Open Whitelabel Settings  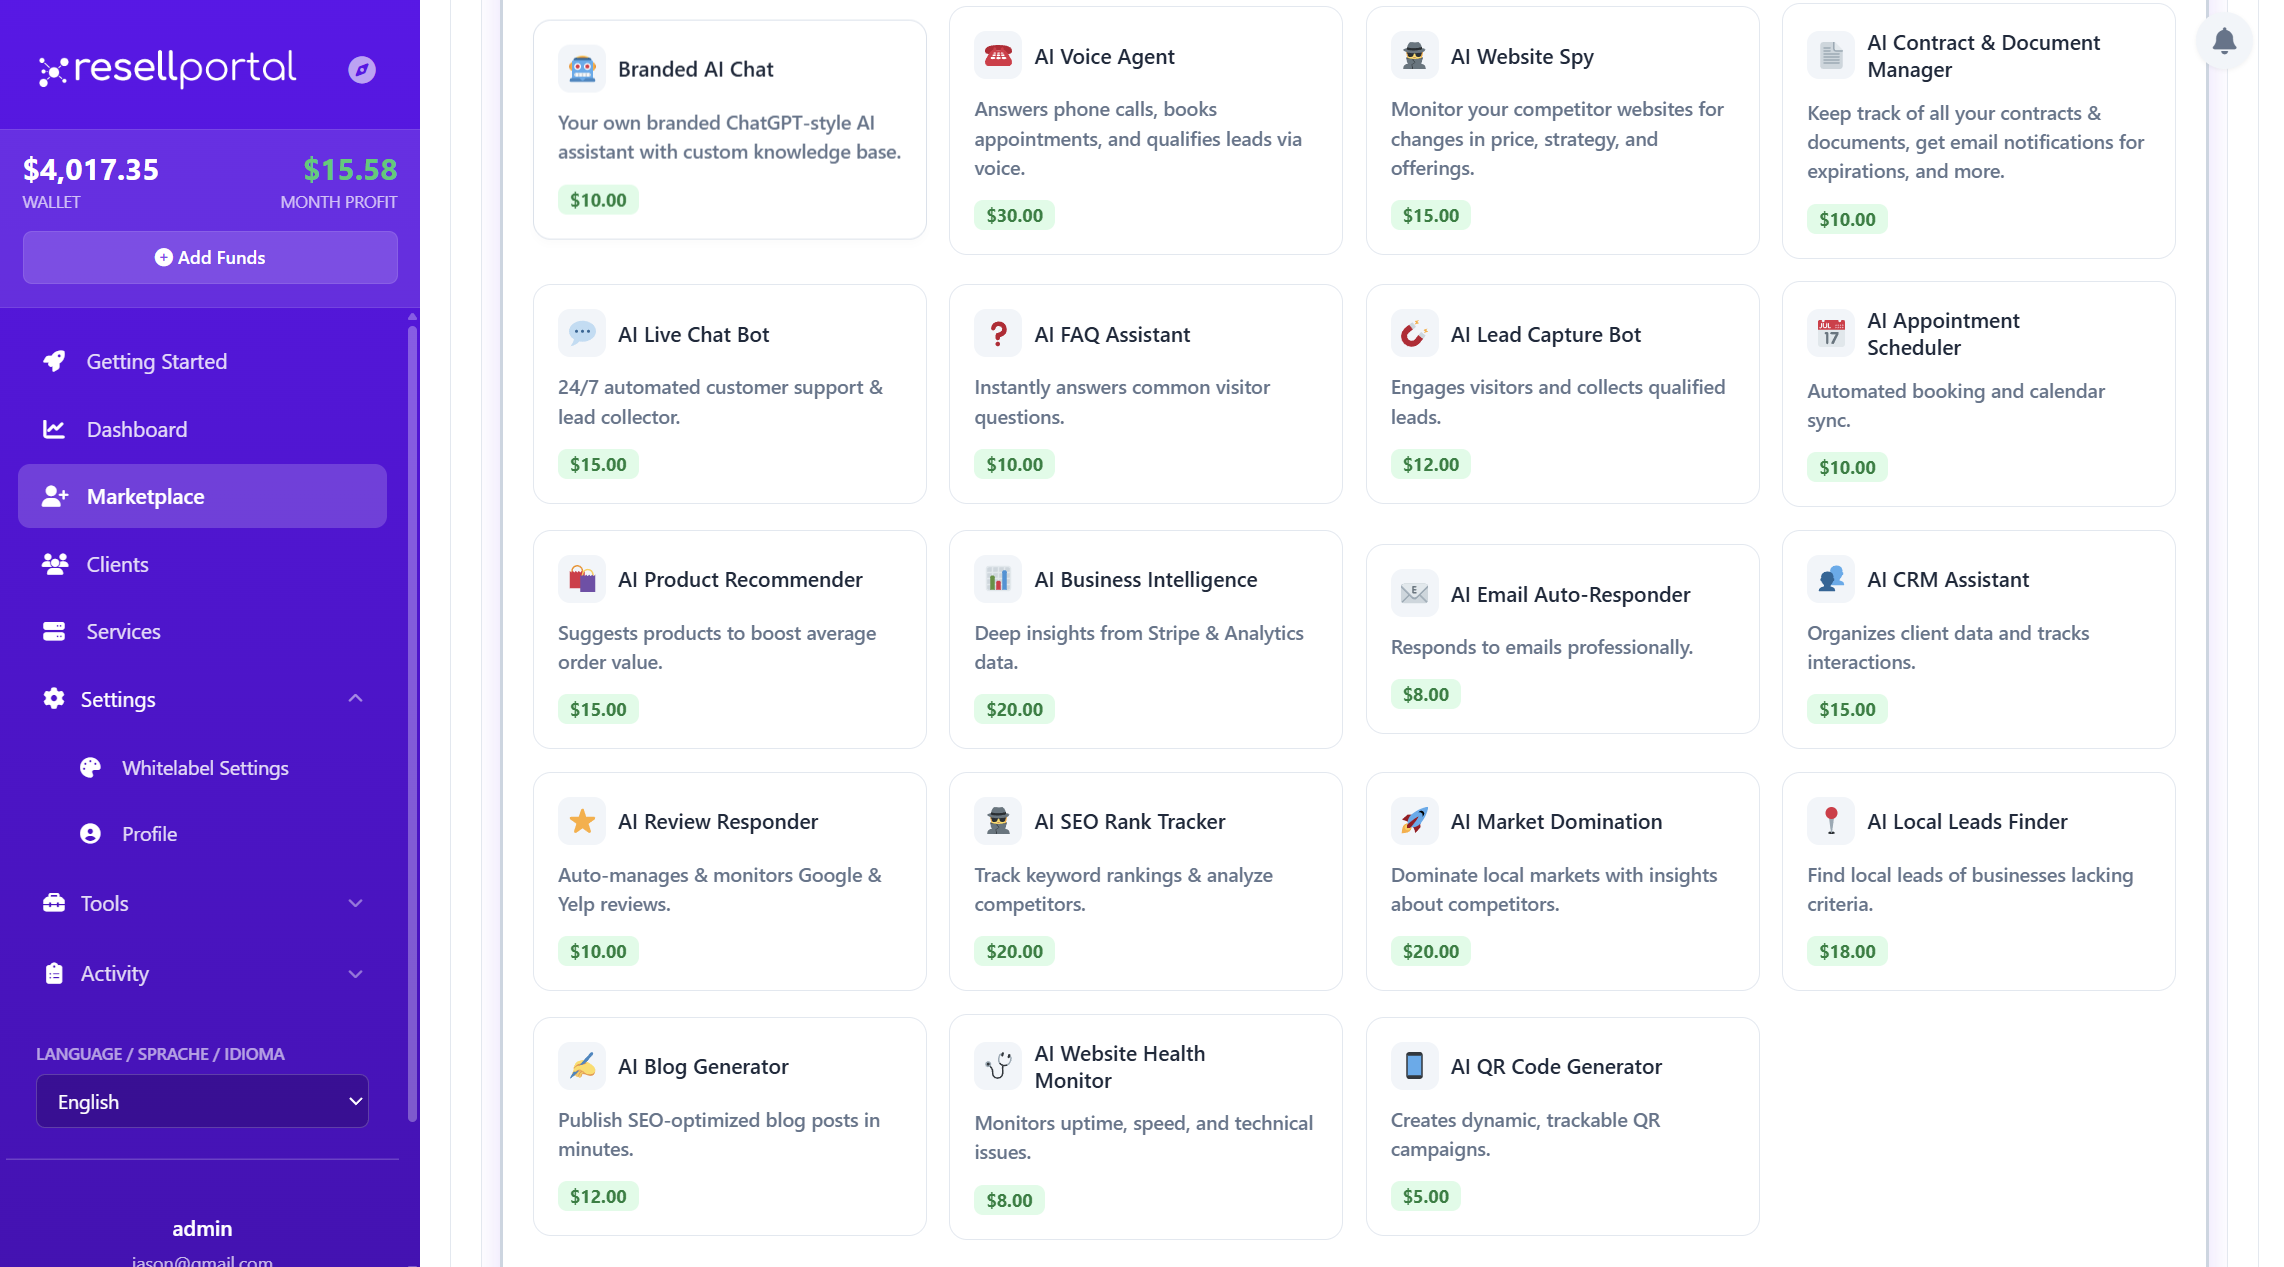click(x=204, y=768)
